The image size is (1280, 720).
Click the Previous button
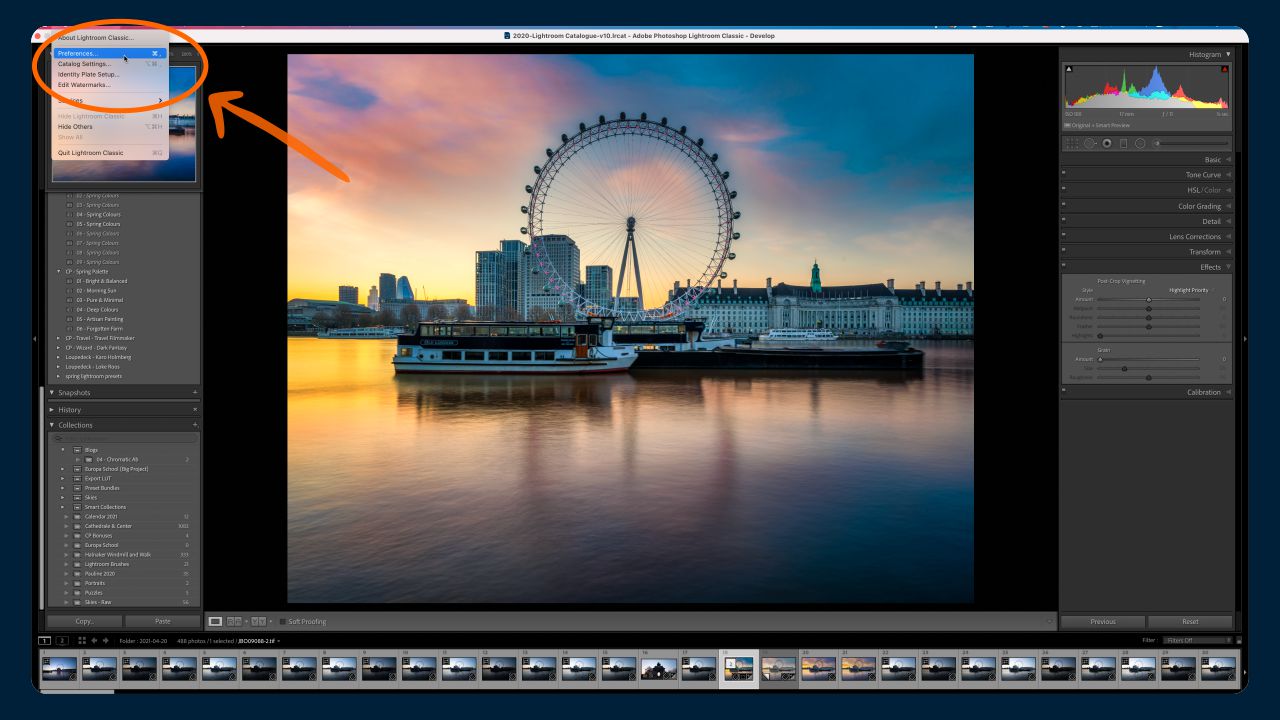coord(1103,621)
